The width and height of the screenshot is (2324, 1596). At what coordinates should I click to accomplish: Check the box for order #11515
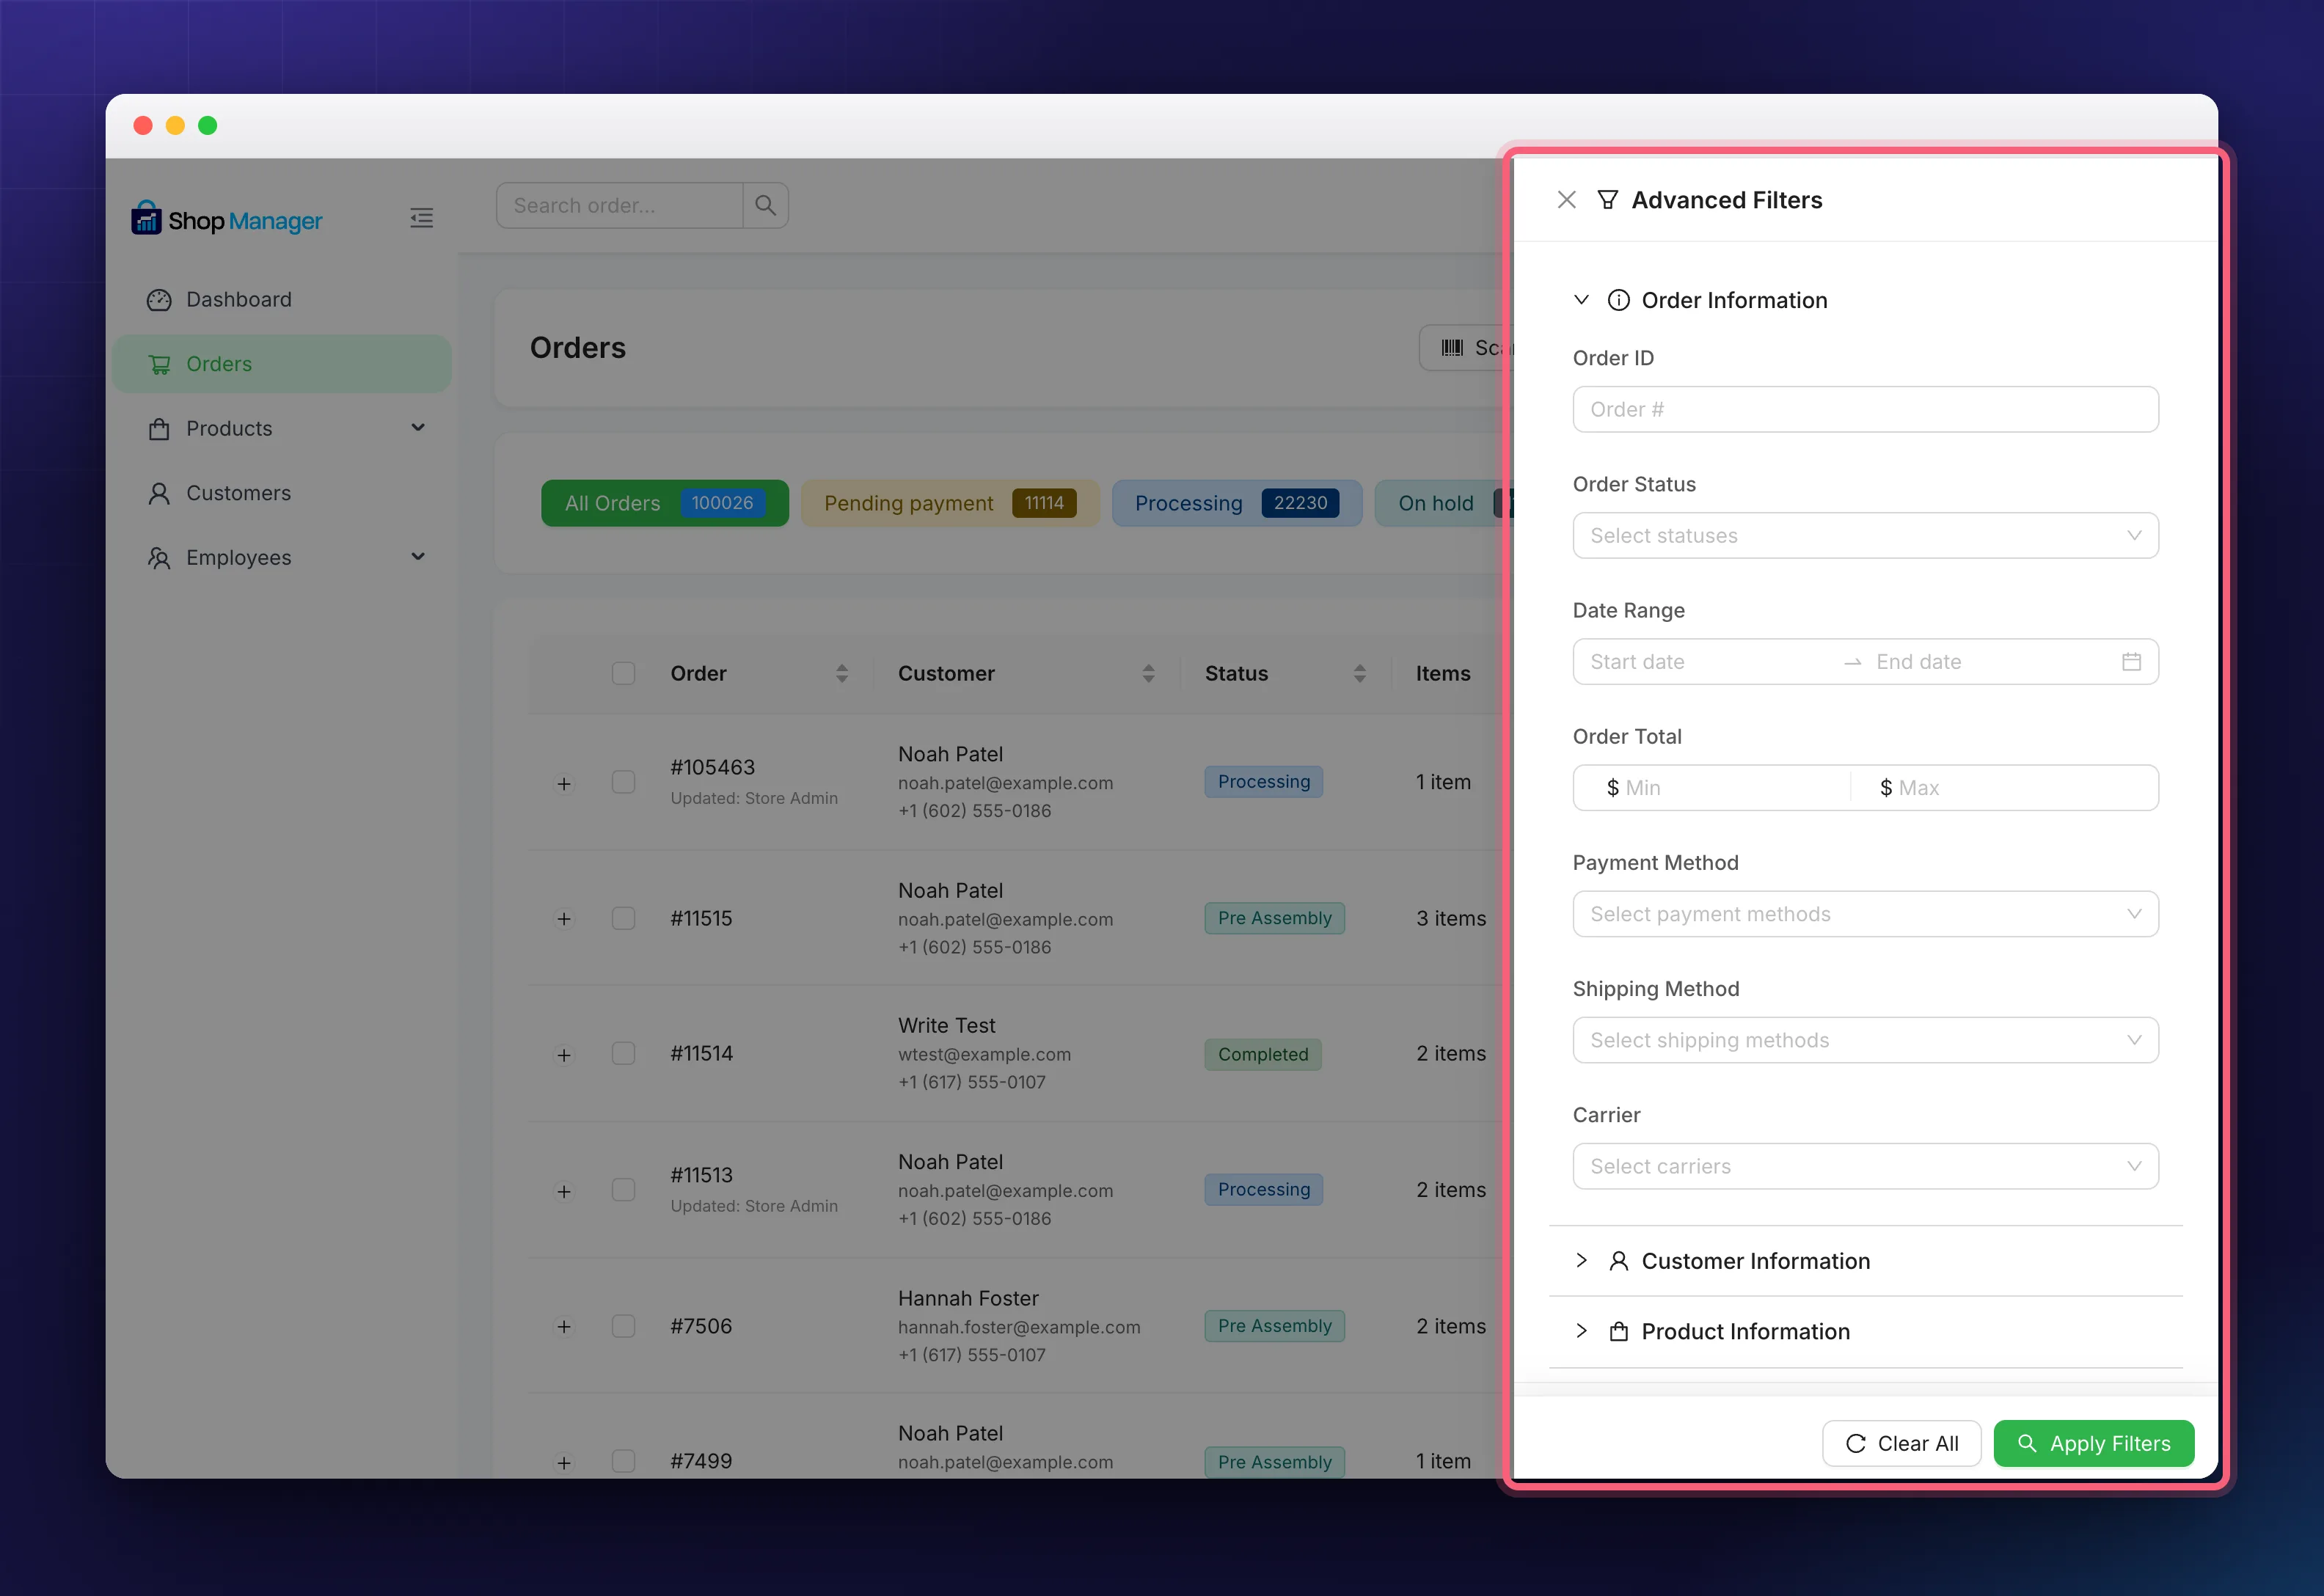[x=623, y=918]
